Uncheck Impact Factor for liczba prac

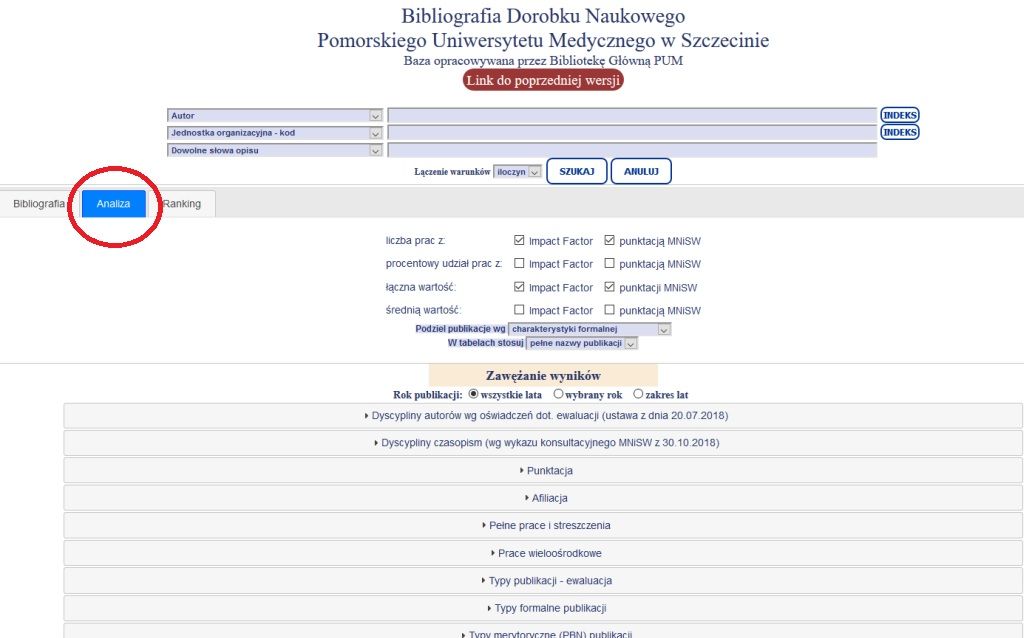(x=519, y=241)
